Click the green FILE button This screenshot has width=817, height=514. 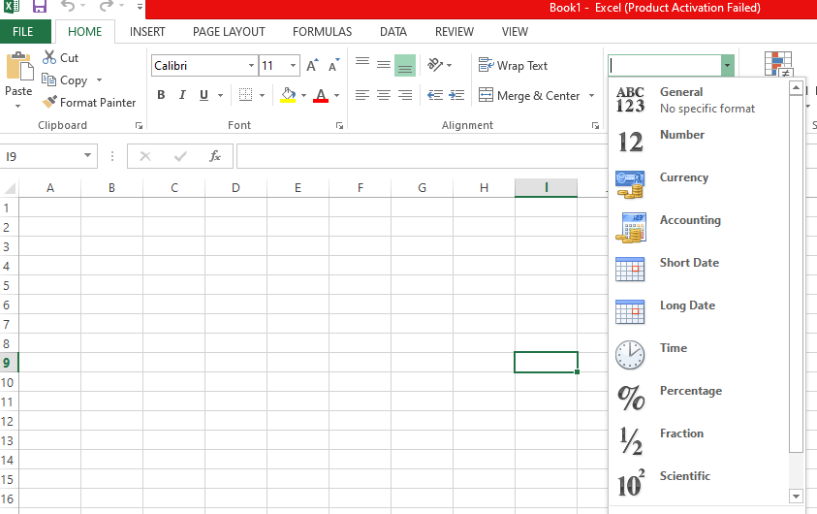pos(23,32)
